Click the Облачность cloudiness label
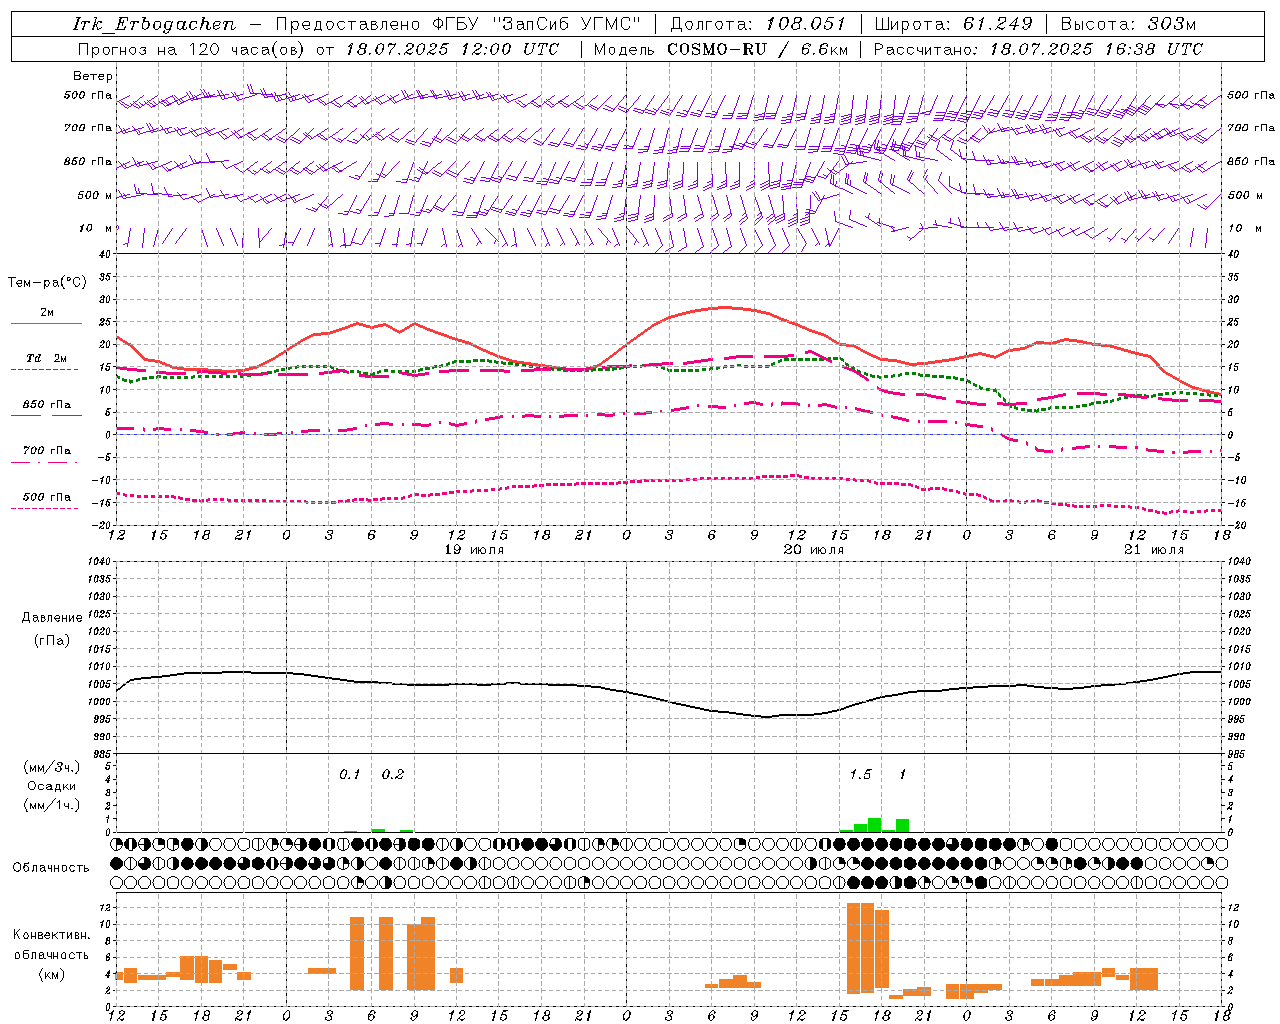Image resolution: width=1280 pixels, height=1024 pixels. point(51,867)
